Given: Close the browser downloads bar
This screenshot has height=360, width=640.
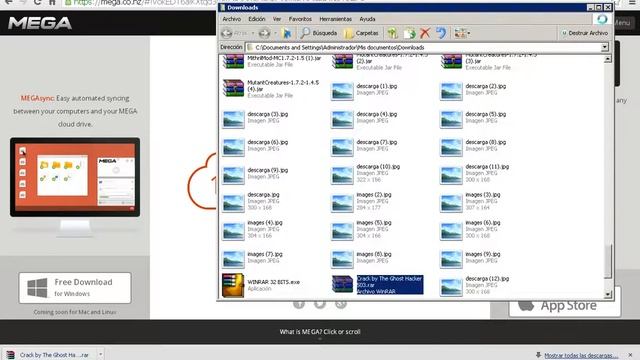Looking at the screenshot, I should 631,355.
